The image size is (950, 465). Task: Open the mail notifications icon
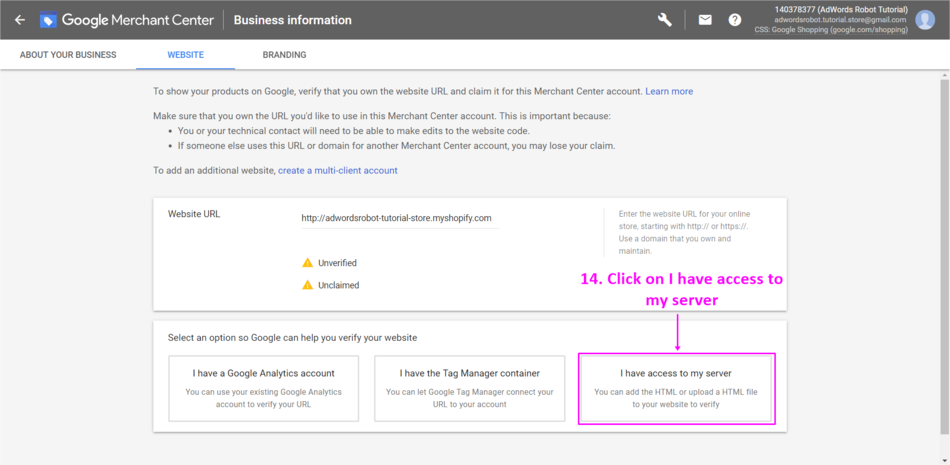point(705,20)
